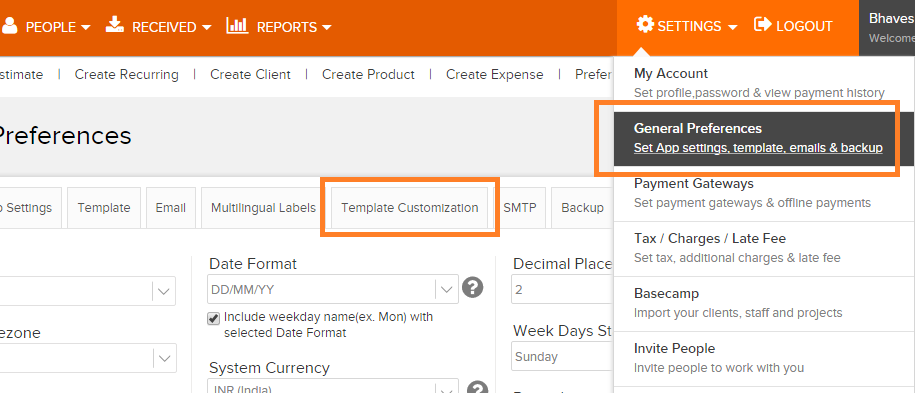Click the person icon beside PEOPLE
Viewport: 915px width, 393px height.
tap(10, 26)
